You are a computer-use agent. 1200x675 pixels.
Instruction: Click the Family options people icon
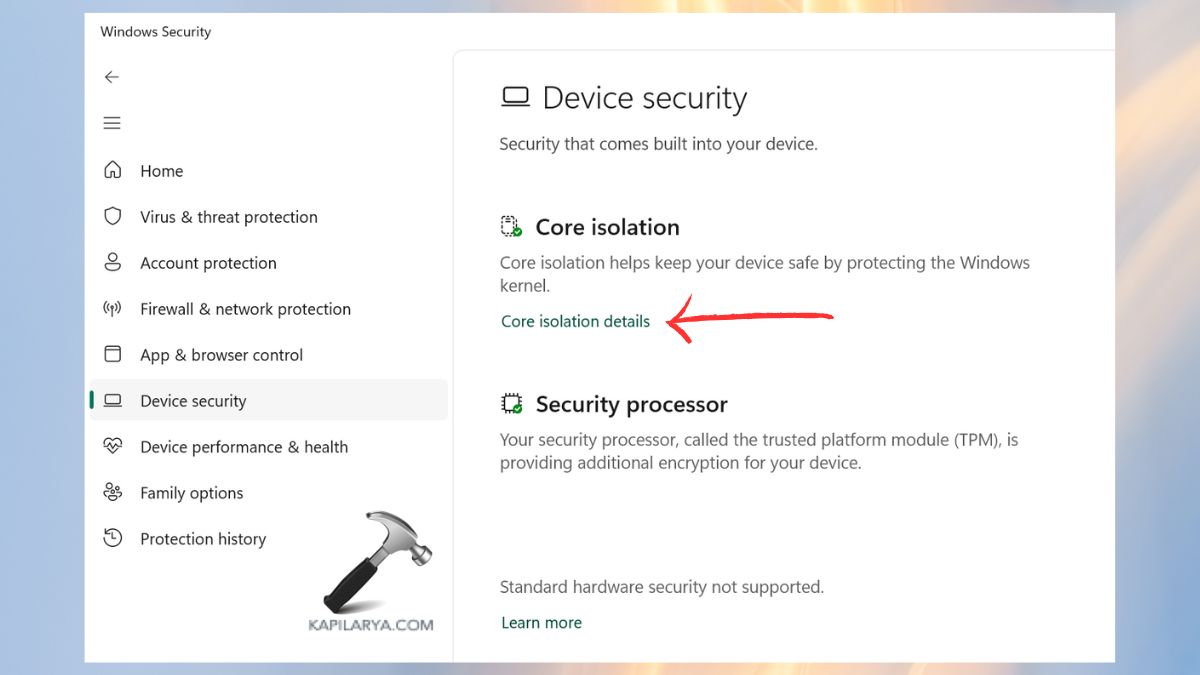113,492
